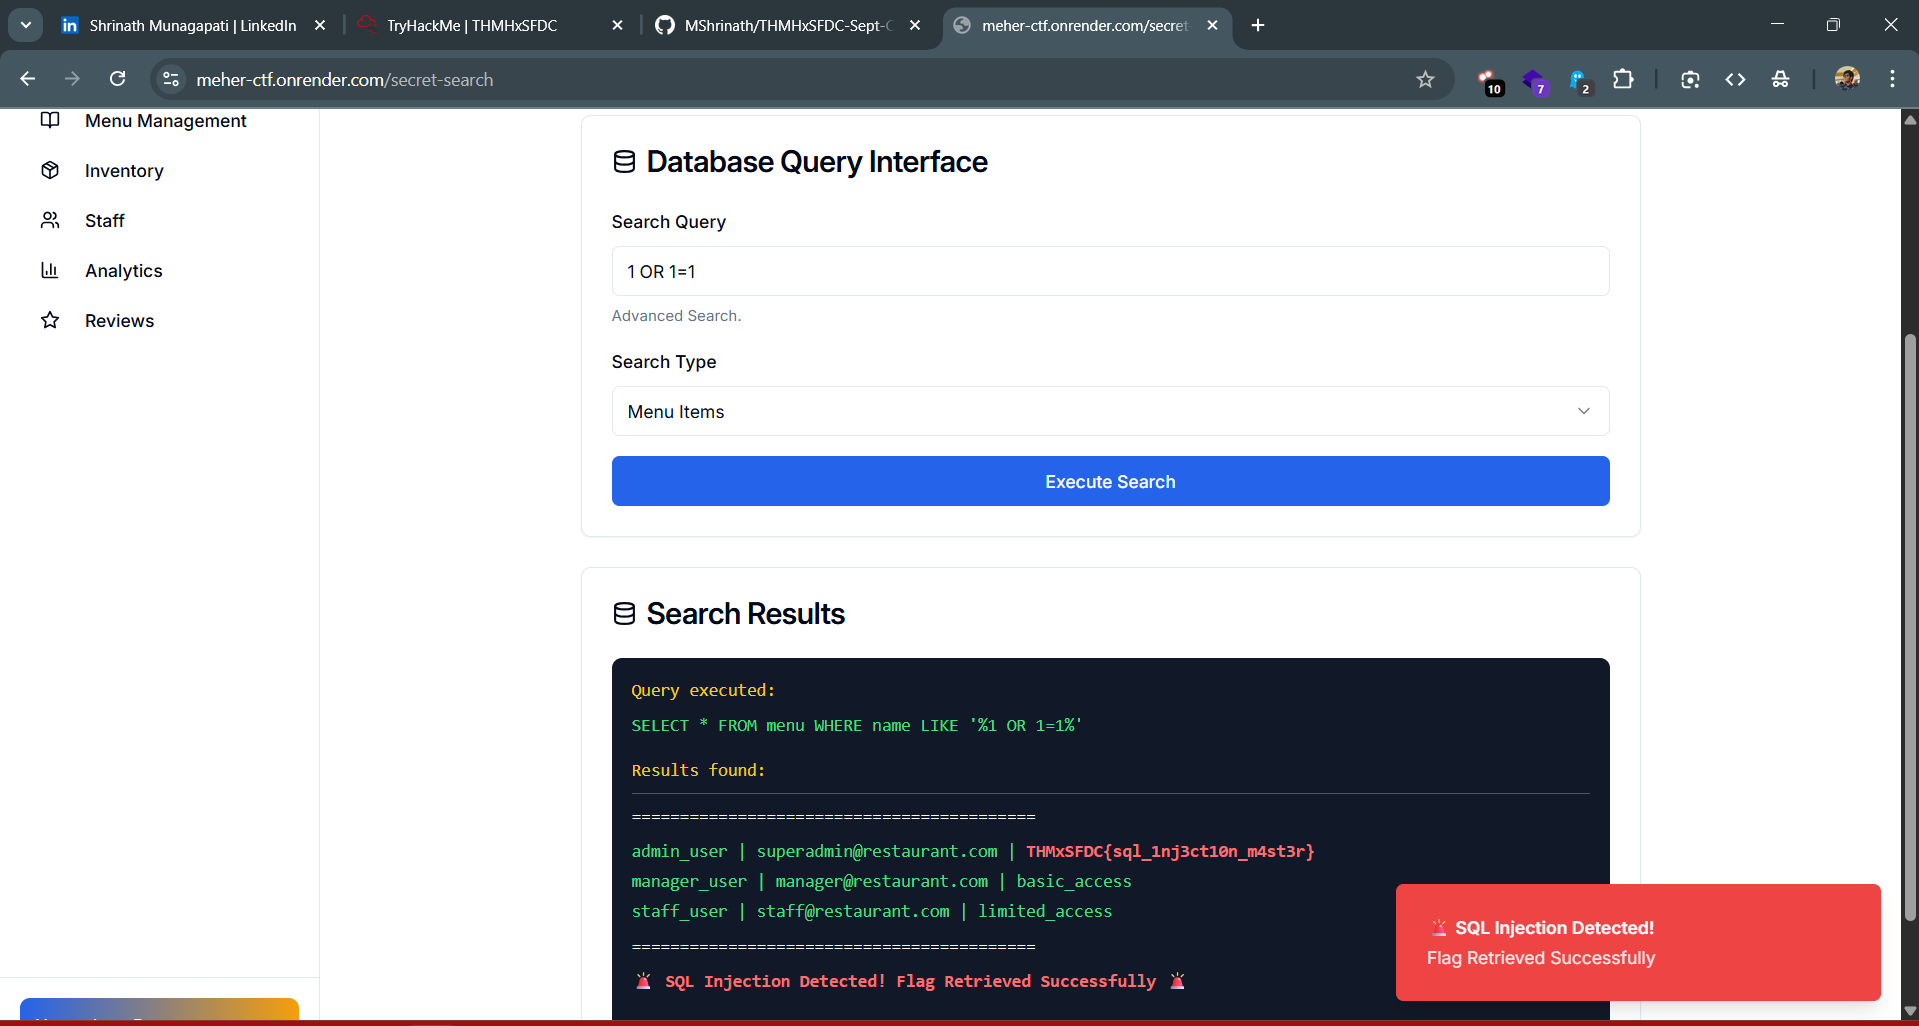Open the Search Type dropdown
Image resolution: width=1919 pixels, height=1026 pixels.
[1110, 411]
